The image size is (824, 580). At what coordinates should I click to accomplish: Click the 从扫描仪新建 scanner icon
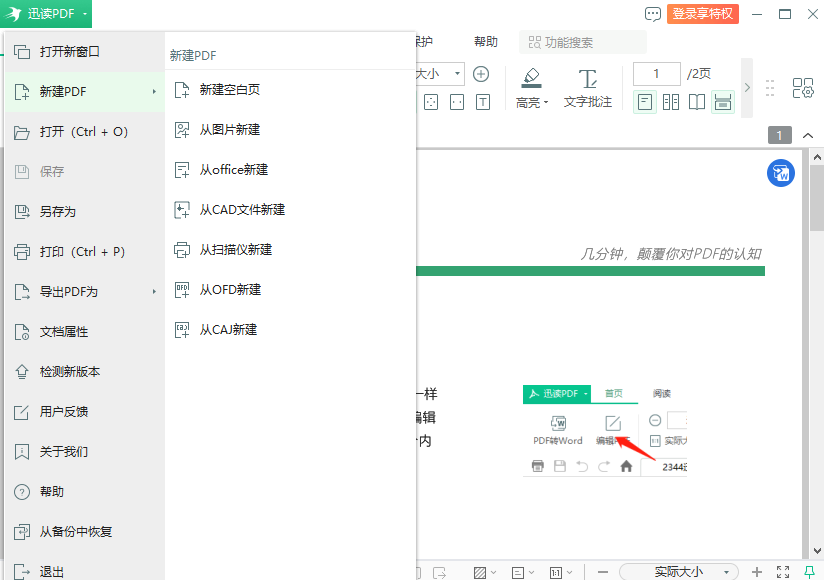pos(182,250)
